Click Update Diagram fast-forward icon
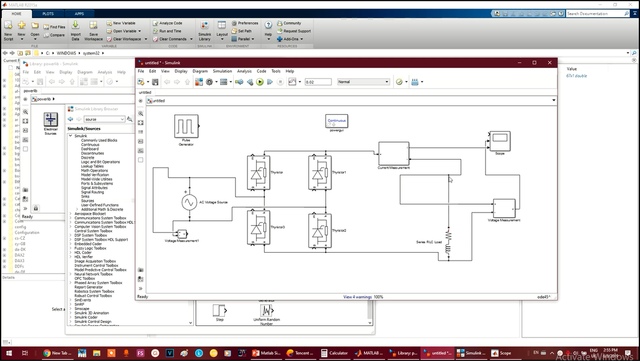Screen dimensions: 640x361 [239, 82]
